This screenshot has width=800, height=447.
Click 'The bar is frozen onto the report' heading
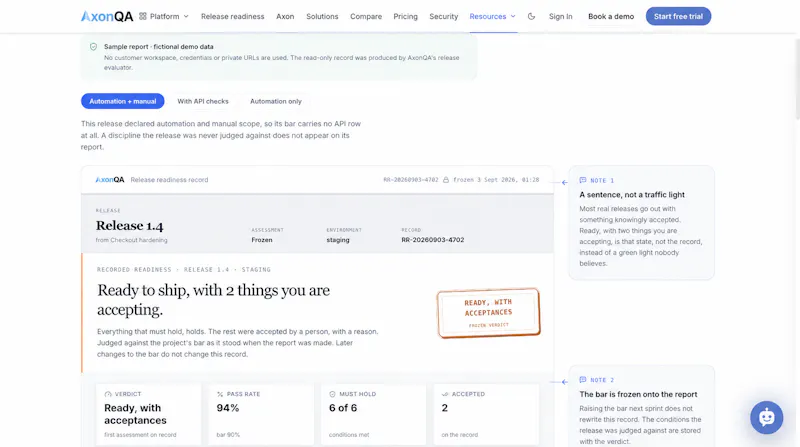(638, 394)
